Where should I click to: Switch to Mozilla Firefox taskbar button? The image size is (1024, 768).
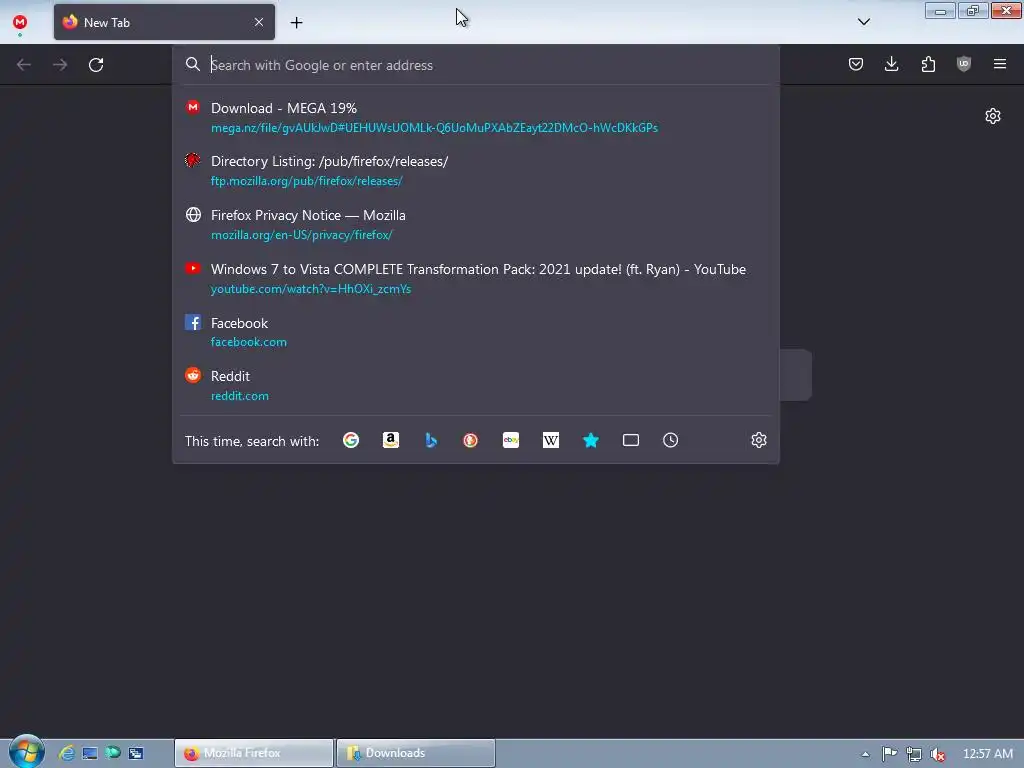pyautogui.click(x=254, y=753)
